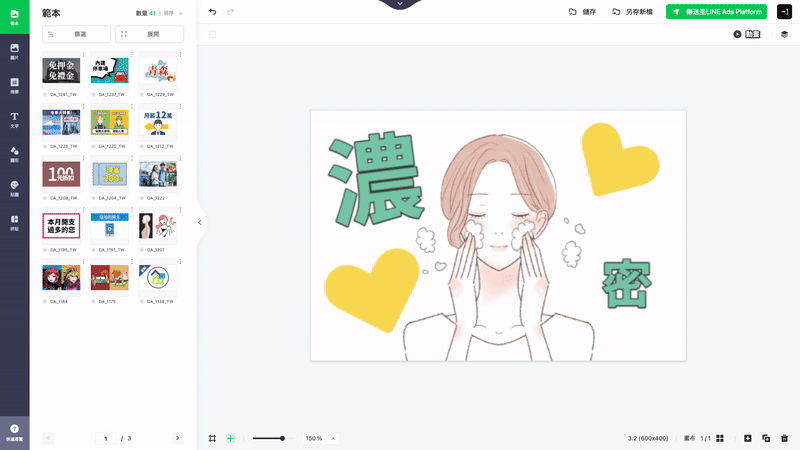Open the 圖片 images panel
This screenshot has height=450, width=800.
click(14, 51)
